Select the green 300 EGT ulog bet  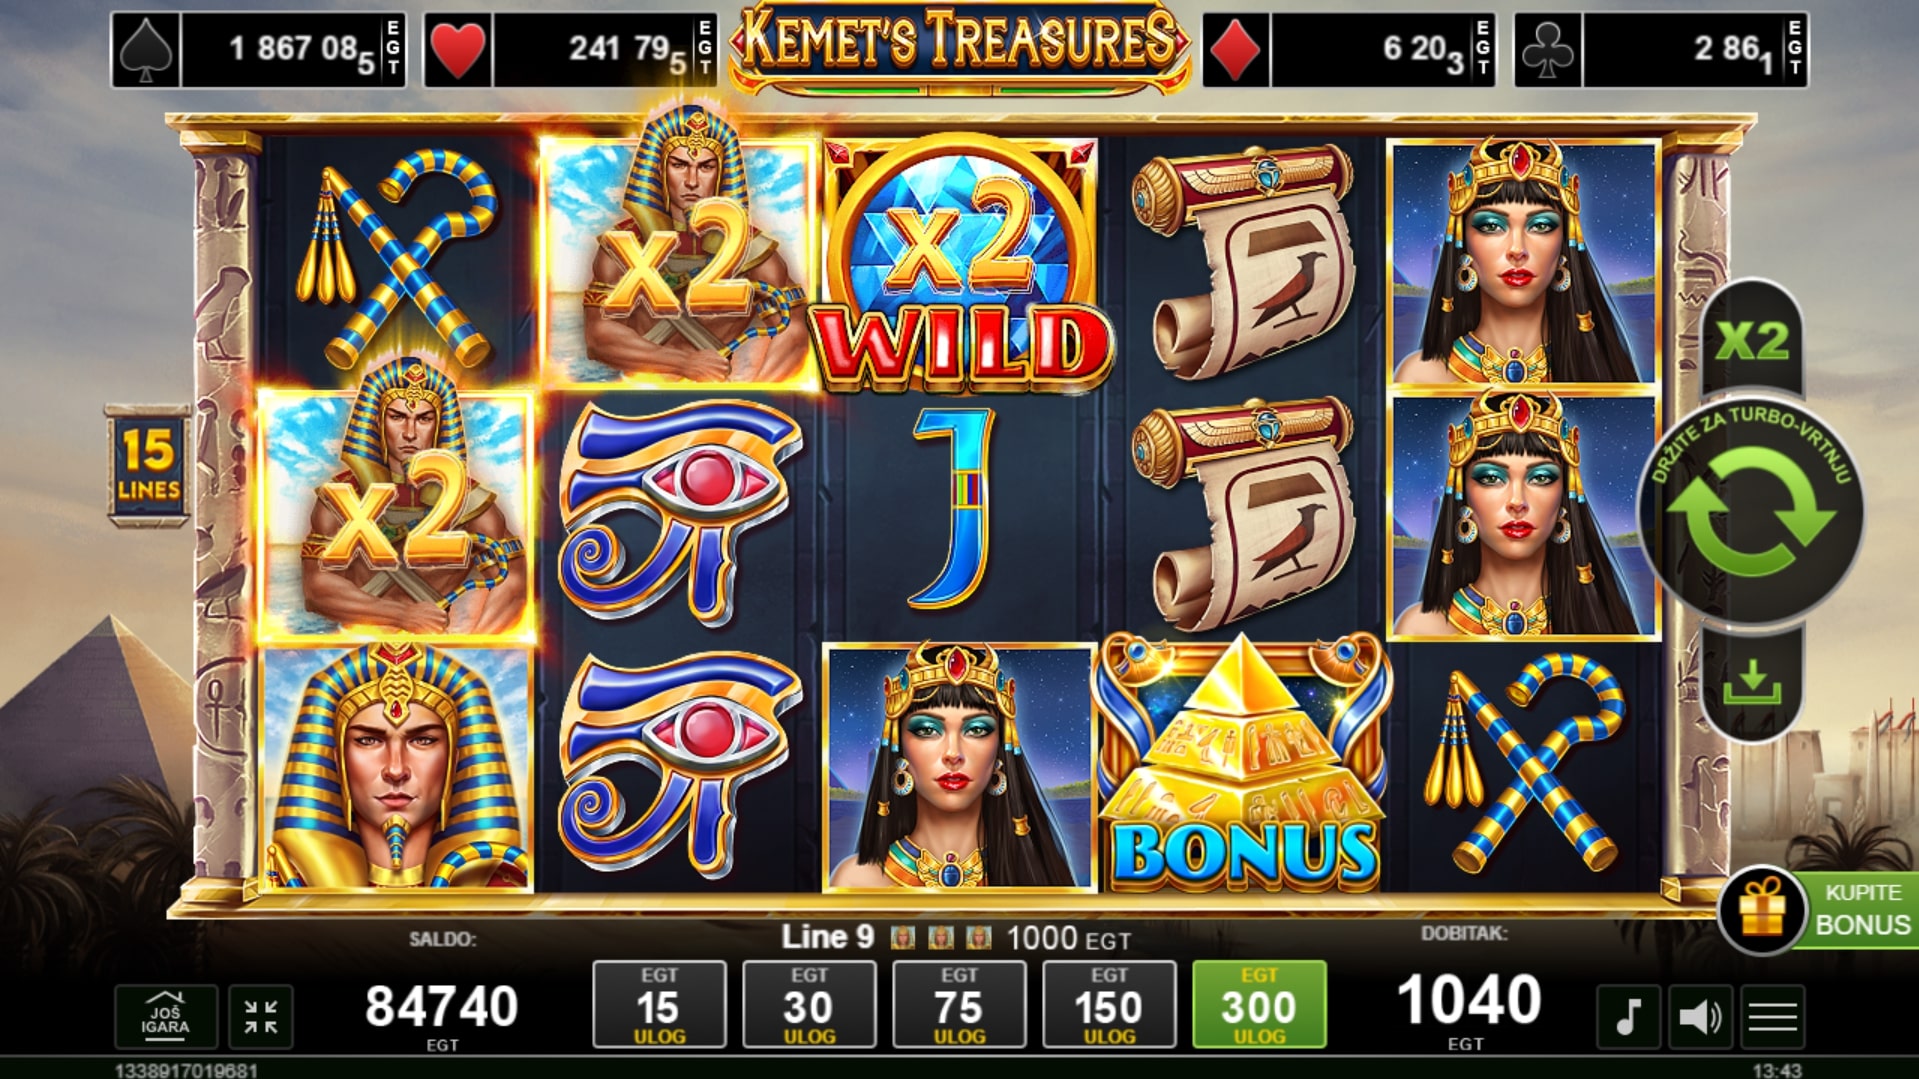1259,1005
